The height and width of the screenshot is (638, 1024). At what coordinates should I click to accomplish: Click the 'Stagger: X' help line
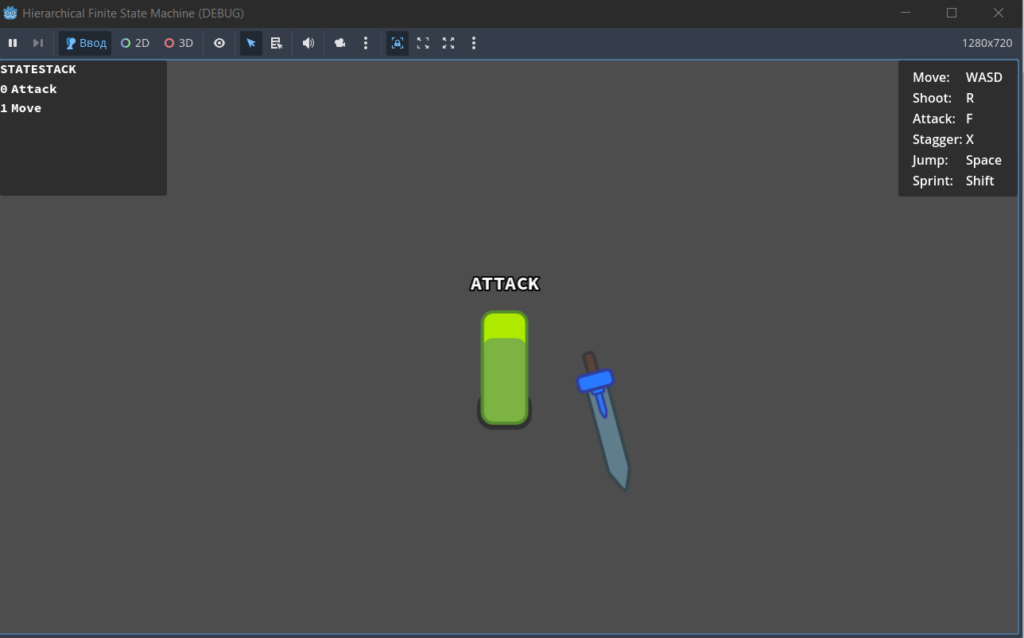click(x=943, y=140)
